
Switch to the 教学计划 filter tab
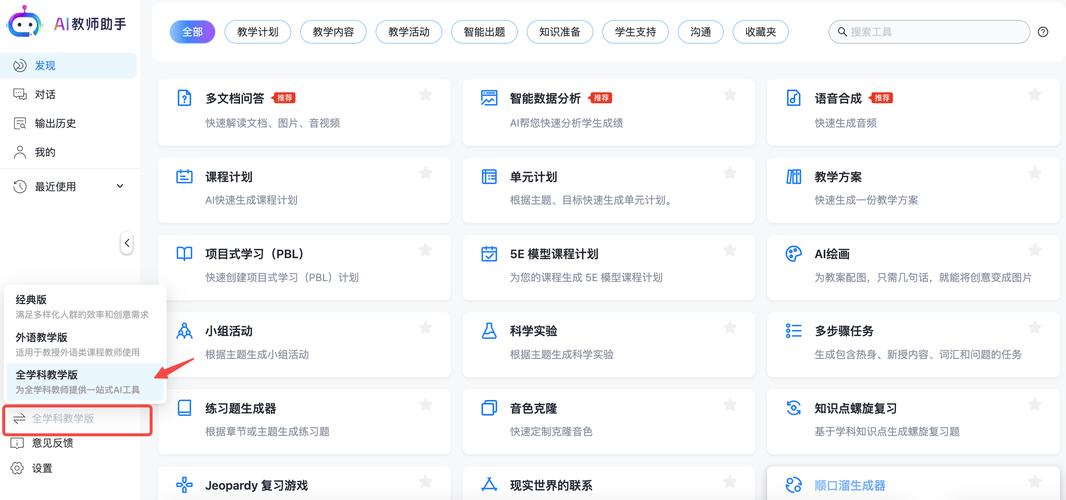pos(258,32)
